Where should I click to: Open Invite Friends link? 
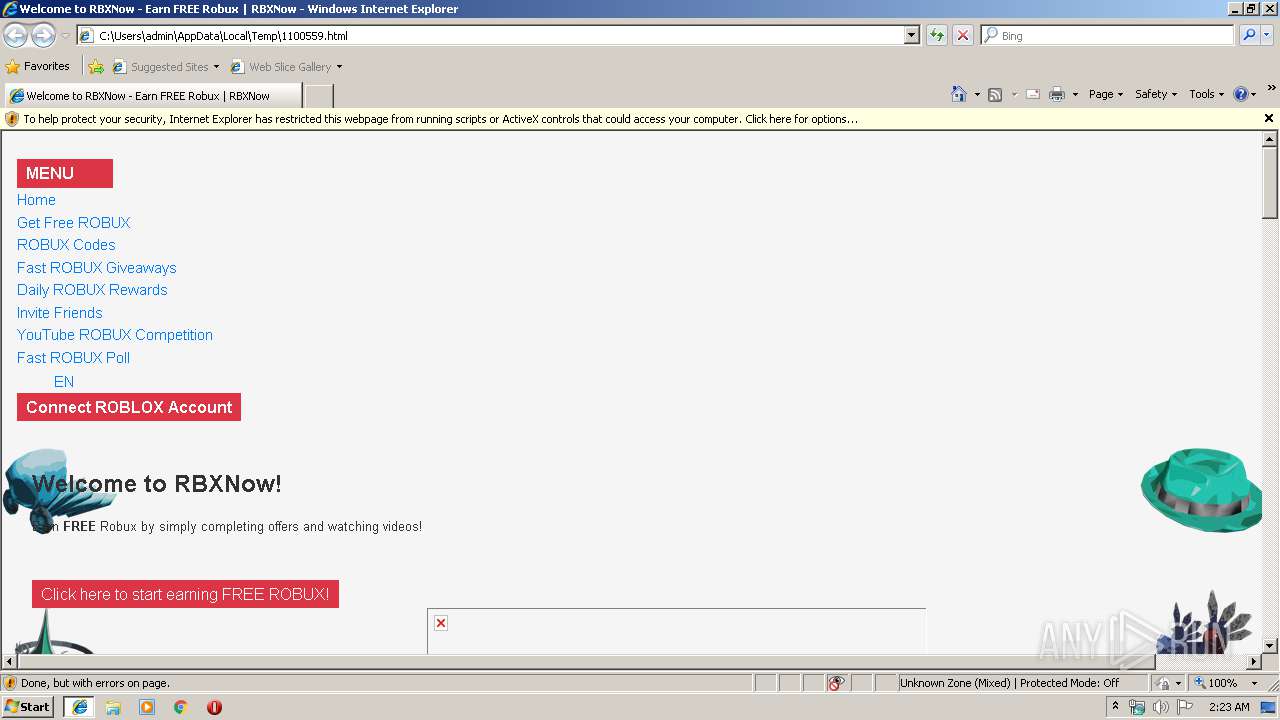pos(60,312)
